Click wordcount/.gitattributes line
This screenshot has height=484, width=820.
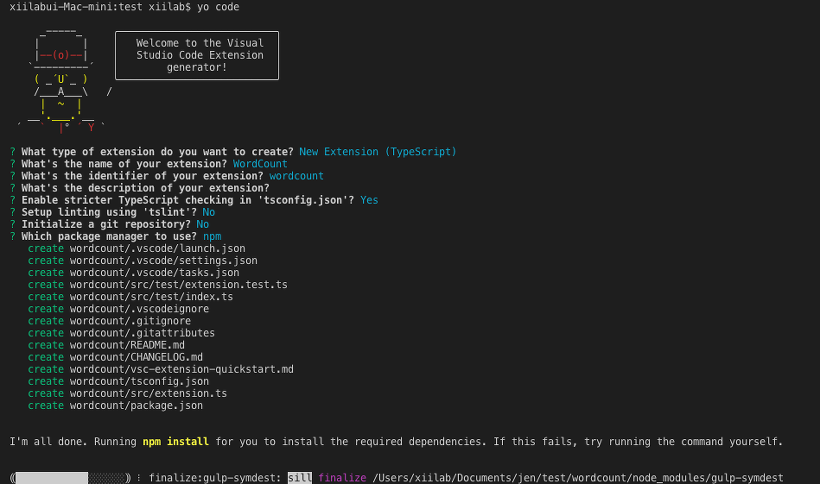point(121,333)
